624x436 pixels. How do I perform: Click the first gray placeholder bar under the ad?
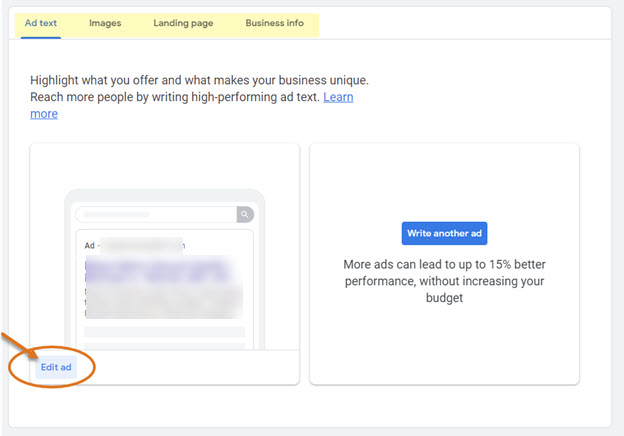[x=165, y=331]
